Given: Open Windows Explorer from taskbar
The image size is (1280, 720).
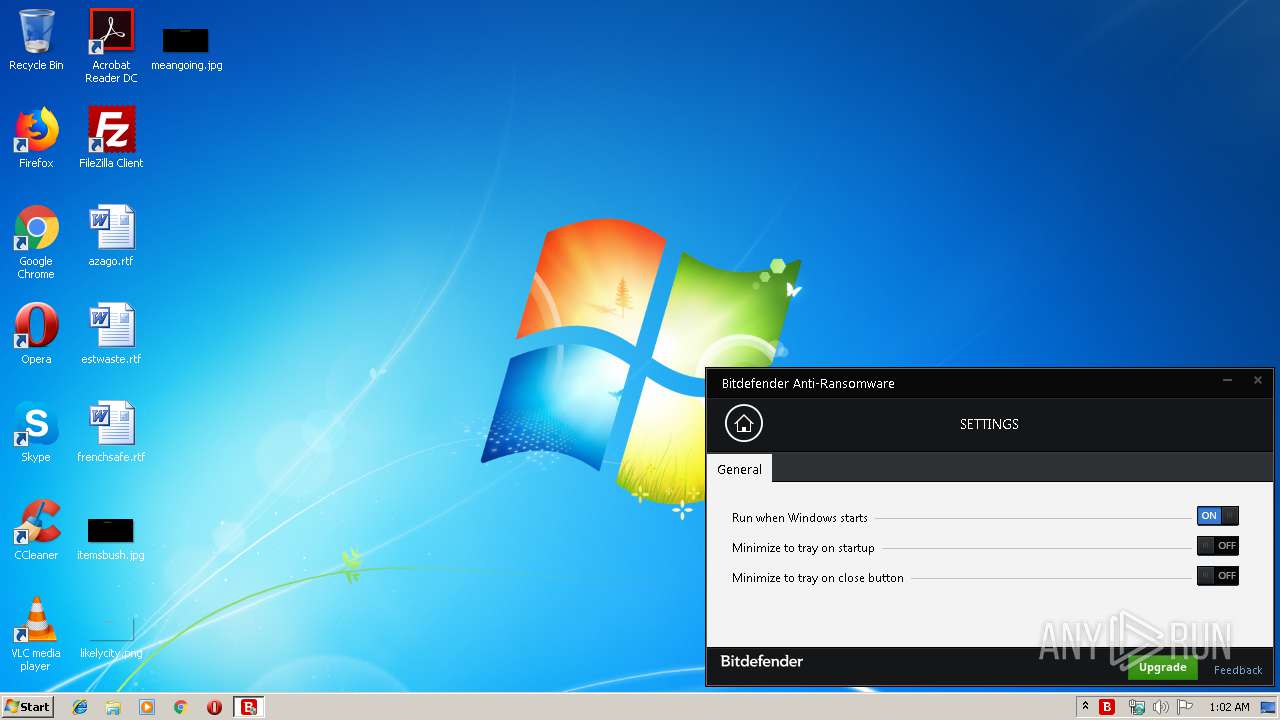Looking at the screenshot, I should tap(113, 707).
